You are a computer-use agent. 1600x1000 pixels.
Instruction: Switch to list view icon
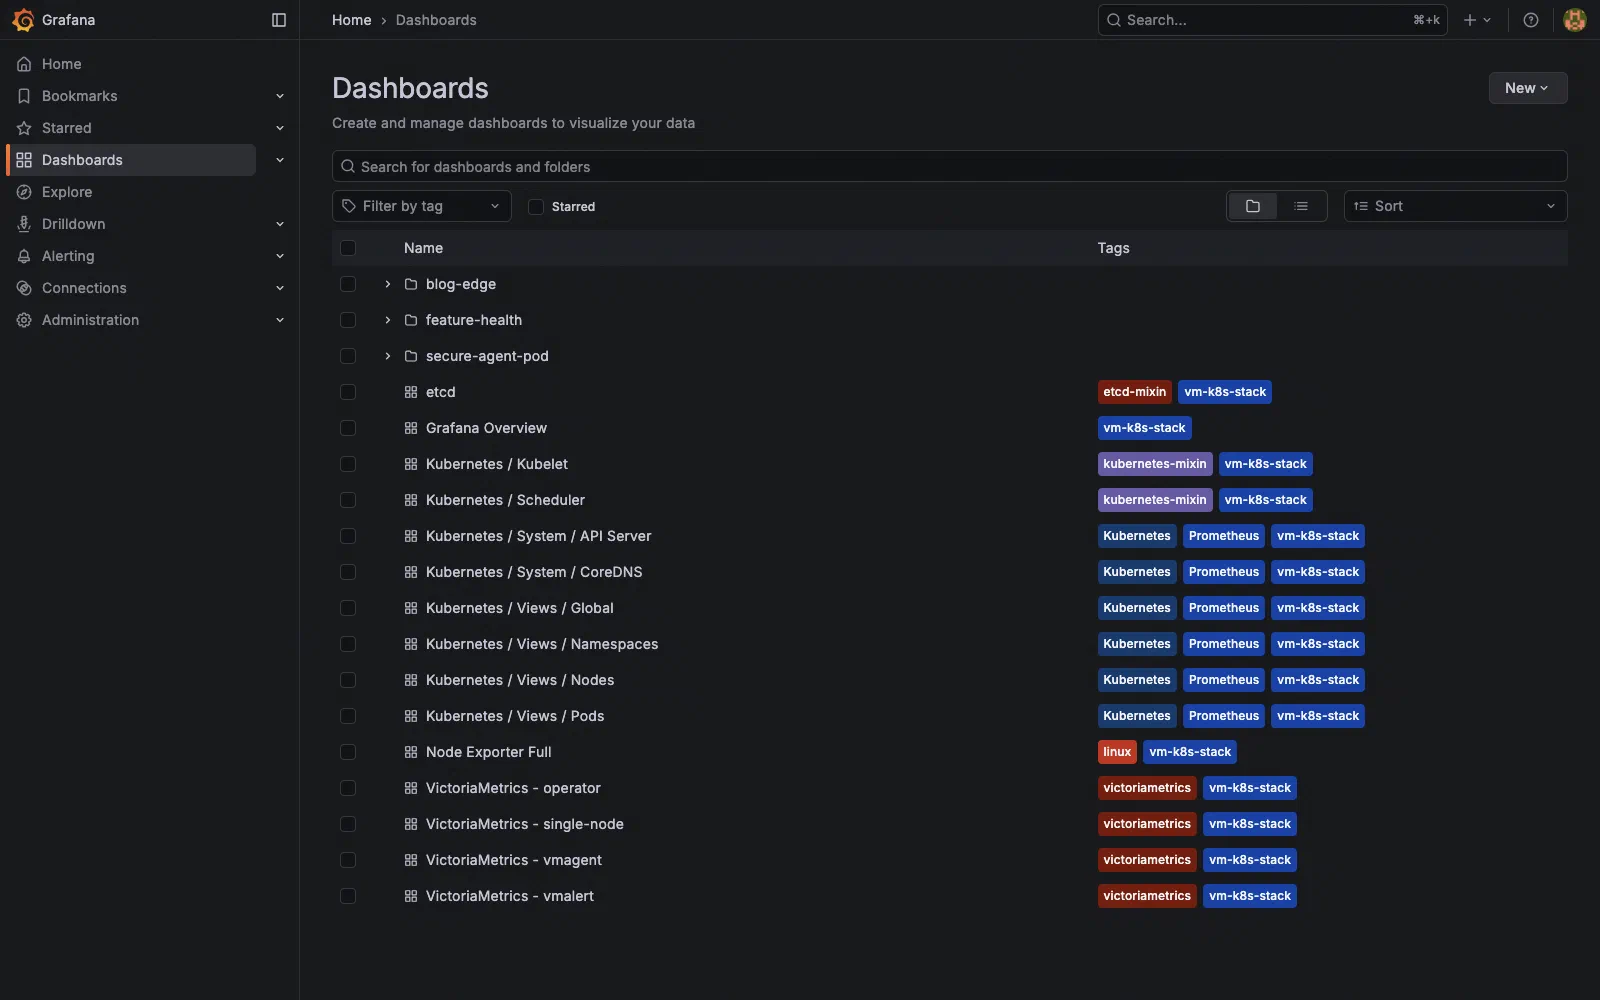[1301, 206]
